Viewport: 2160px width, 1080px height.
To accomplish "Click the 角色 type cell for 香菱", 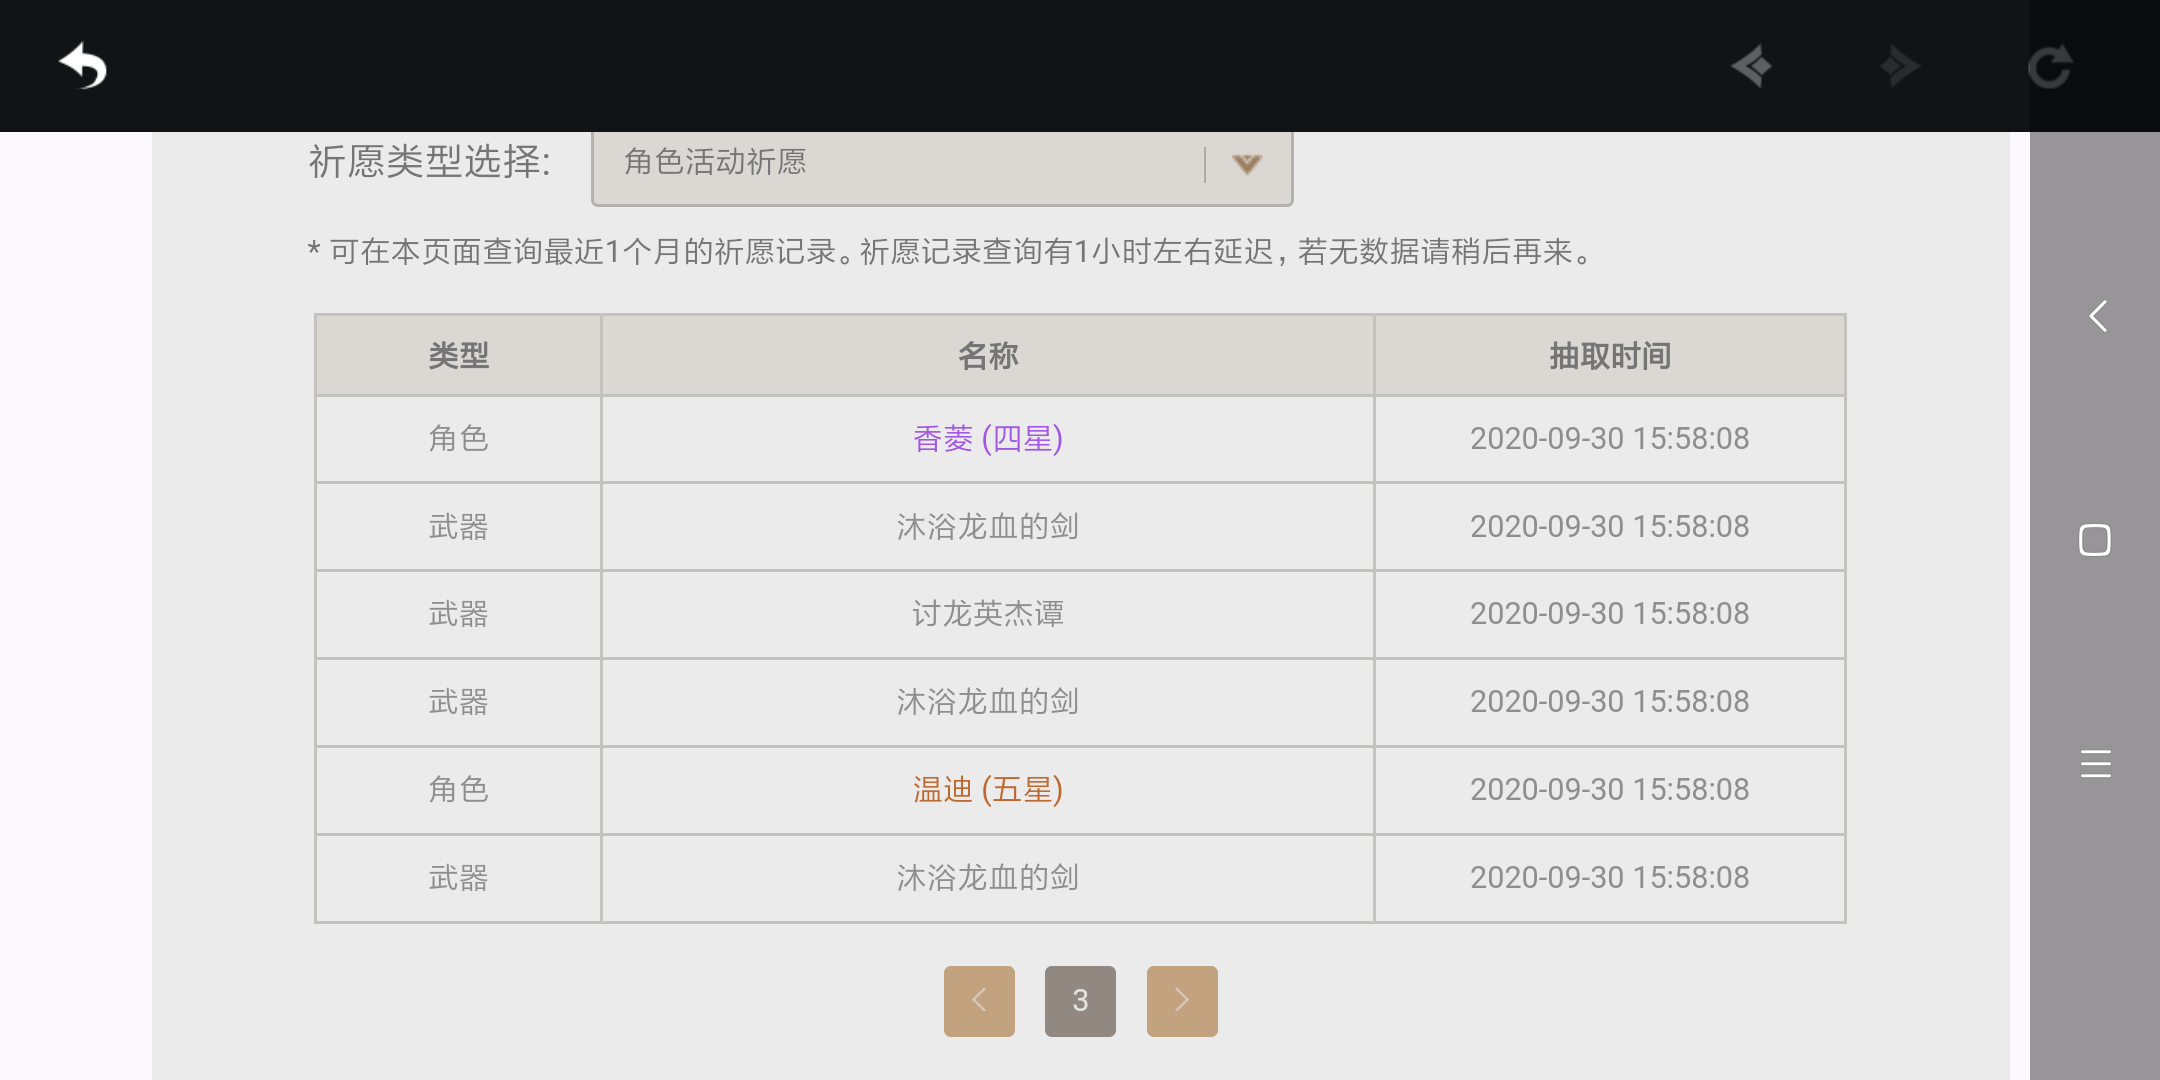I will point(459,439).
